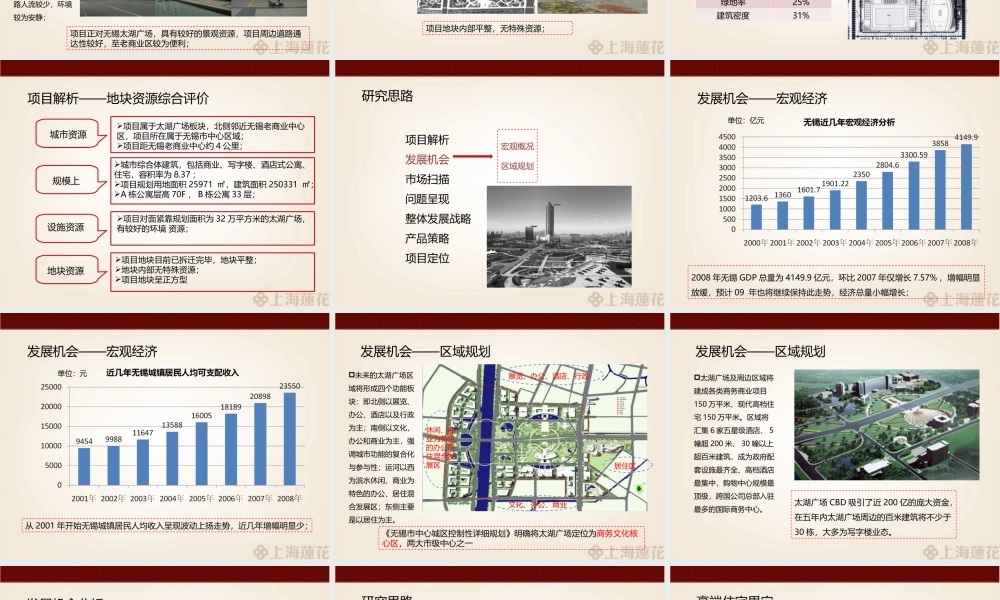This screenshot has height=600, width=1000.
Task: Click the dashed box containing 宏观概况
Action: [x=517, y=155]
